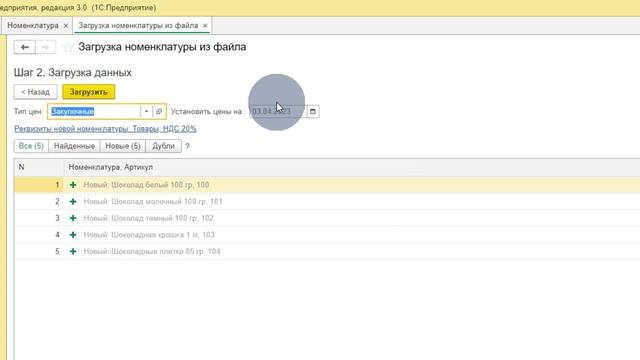The image size is (640, 360).
Task: Select row Шоколадная крошка 1 кг, 103
Action: click(327, 235)
